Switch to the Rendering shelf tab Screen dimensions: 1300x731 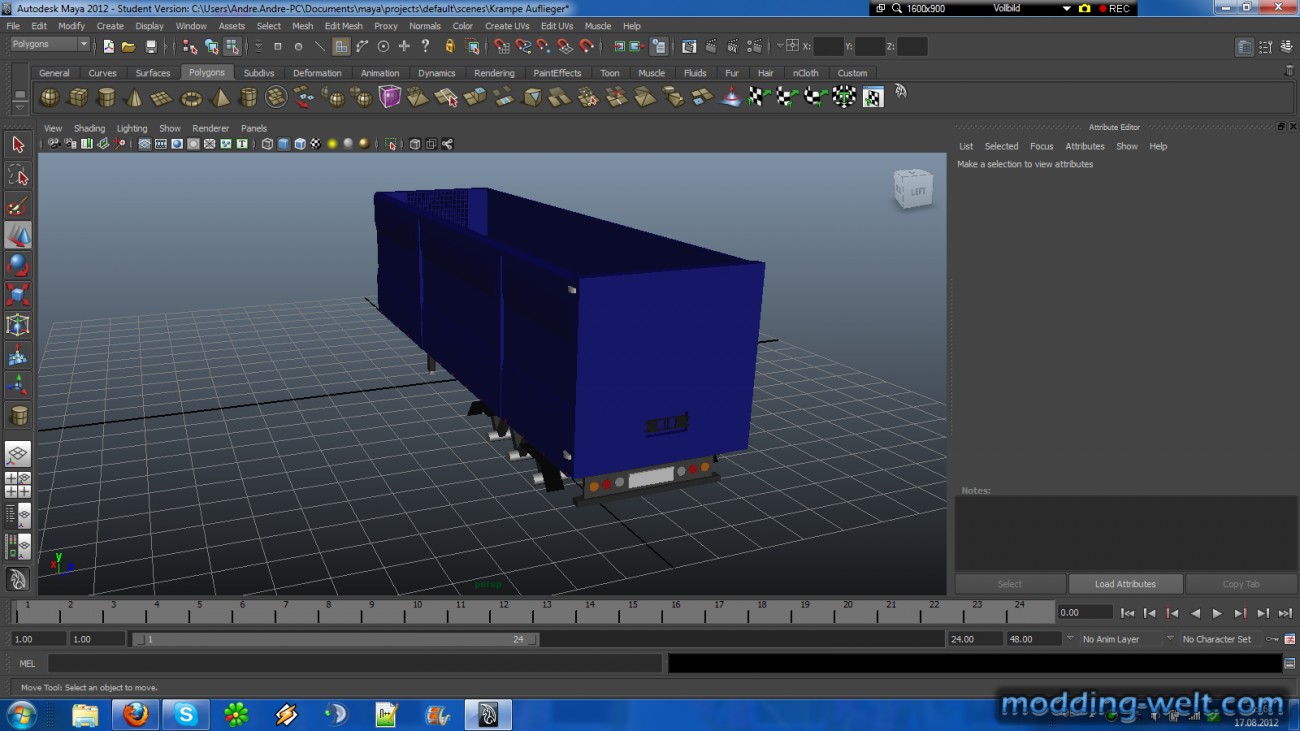(494, 73)
